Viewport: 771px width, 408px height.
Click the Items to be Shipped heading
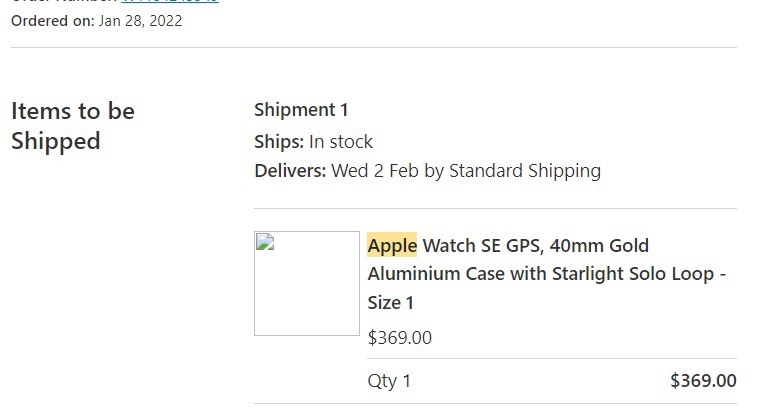(73, 126)
